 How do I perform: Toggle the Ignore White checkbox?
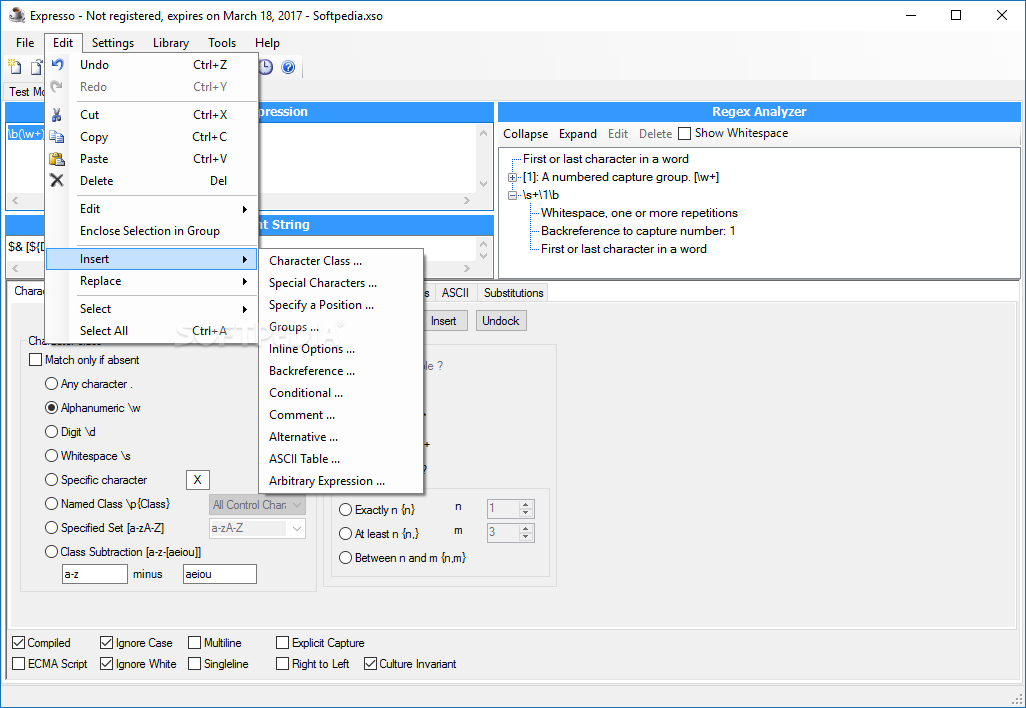coord(106,664)
